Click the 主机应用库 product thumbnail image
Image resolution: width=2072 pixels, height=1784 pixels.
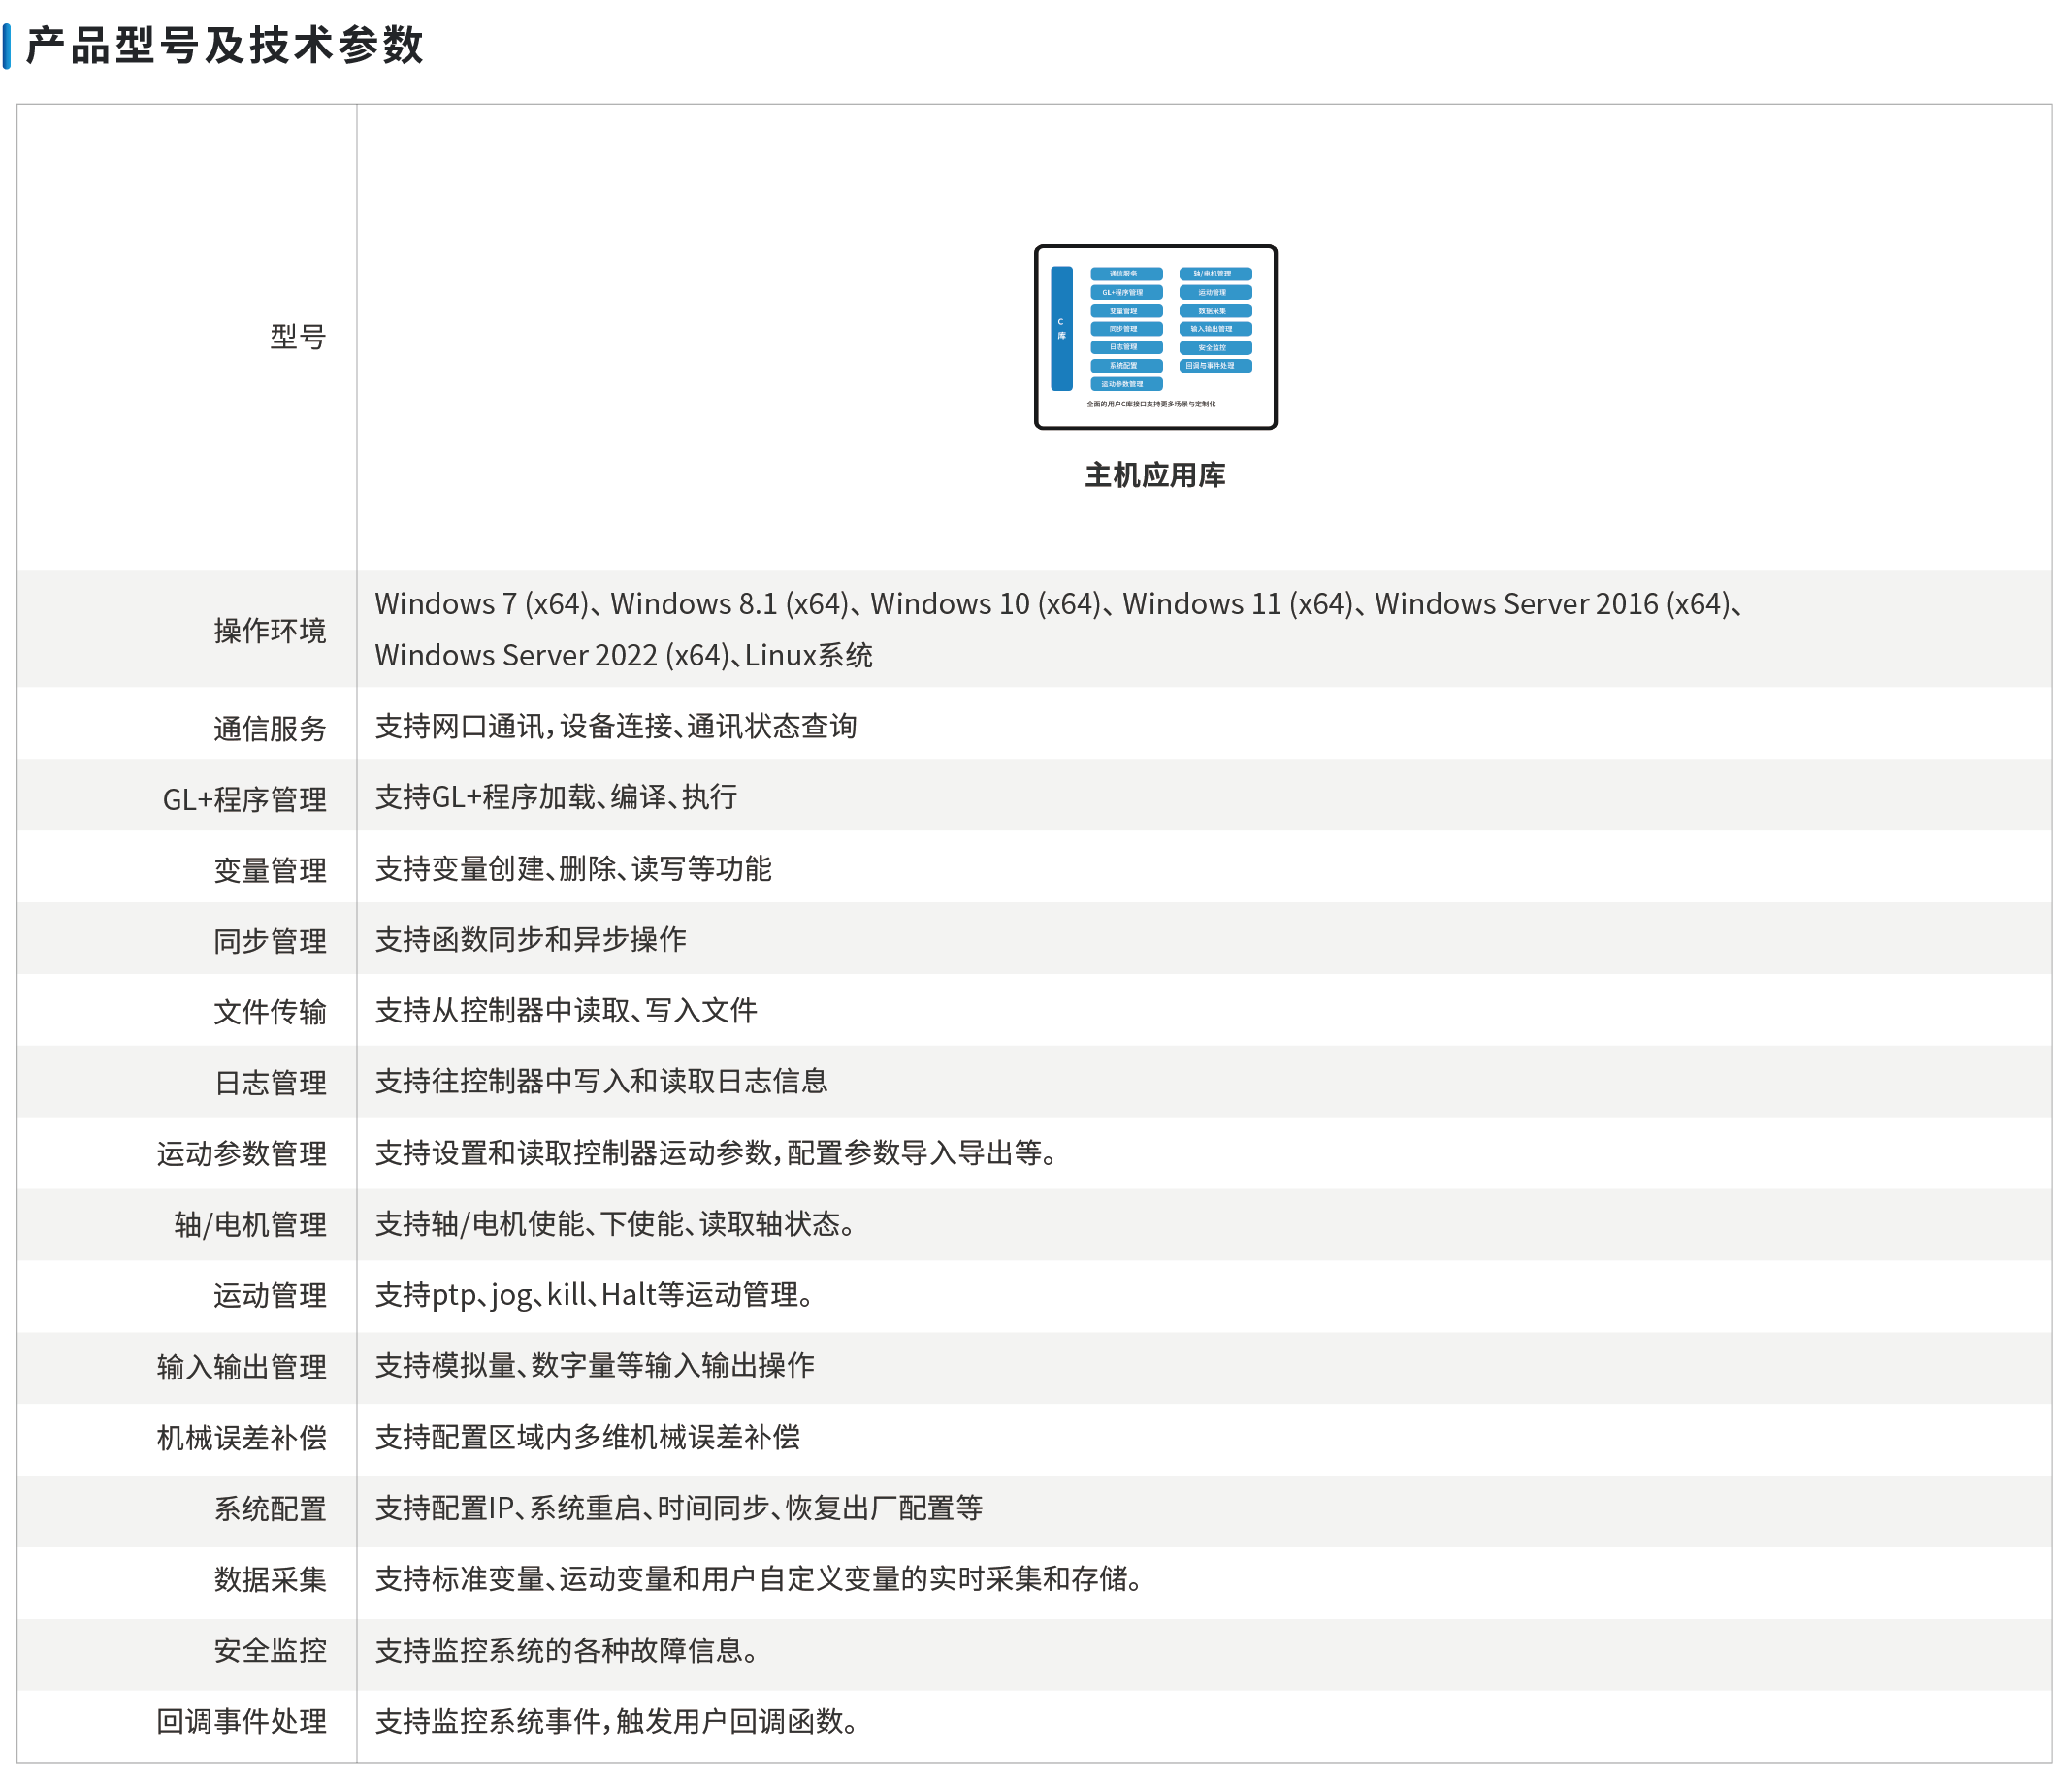(1155, 337)
